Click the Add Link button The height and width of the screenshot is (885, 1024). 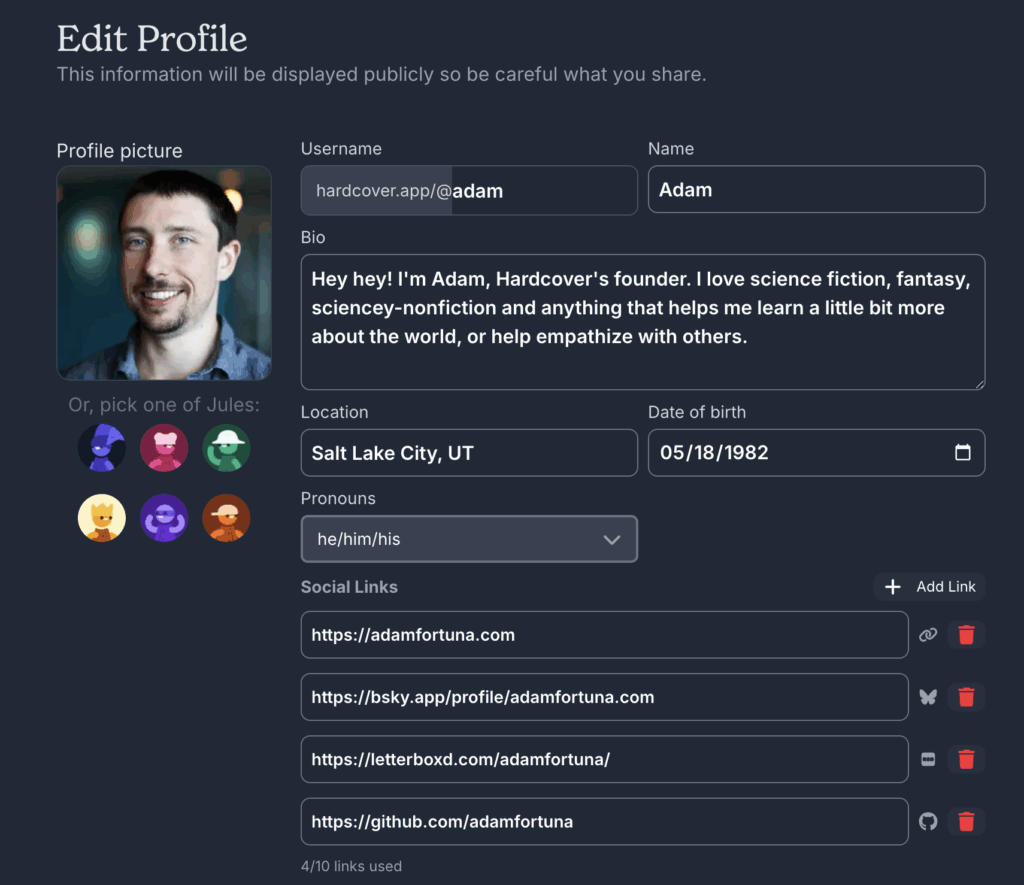pos(930,587)
